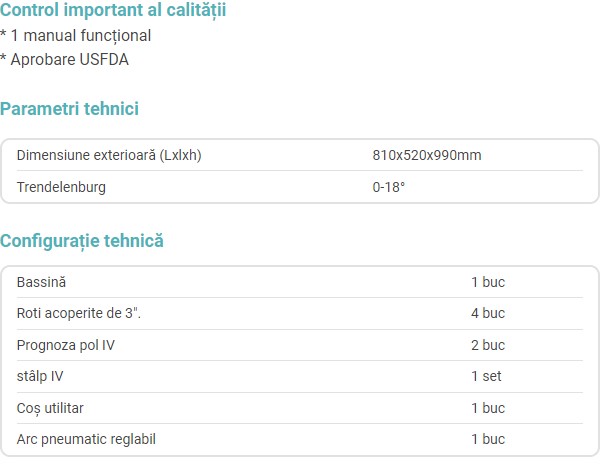Select the Bassină row label
Viewport: 603px width, 464px height.
click(42, 282)
